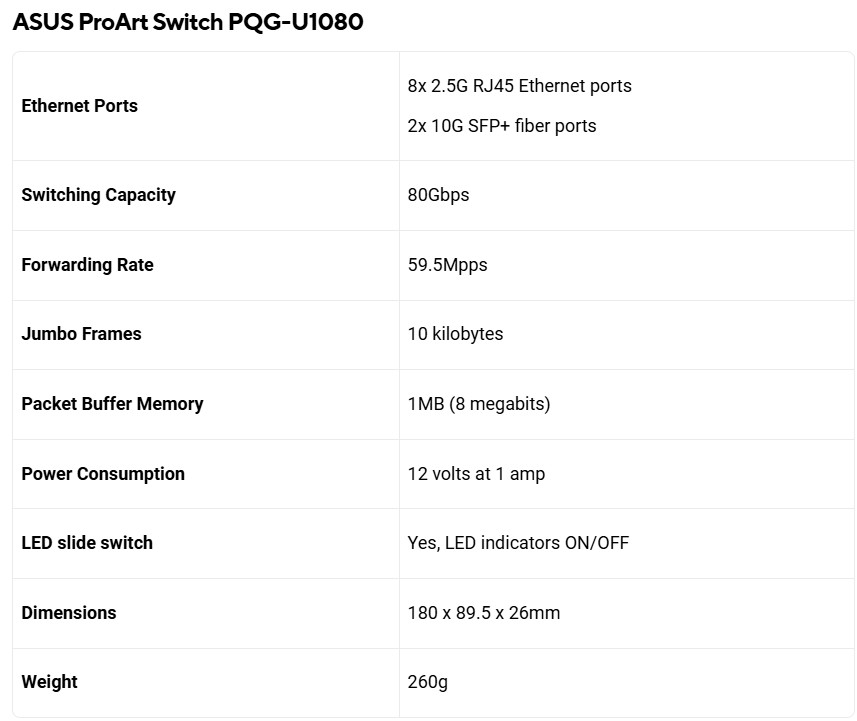Click the 2x 10G SFP+ fiber ports text
The height and width of the screenshot is (721, 857).
(502, 126)
